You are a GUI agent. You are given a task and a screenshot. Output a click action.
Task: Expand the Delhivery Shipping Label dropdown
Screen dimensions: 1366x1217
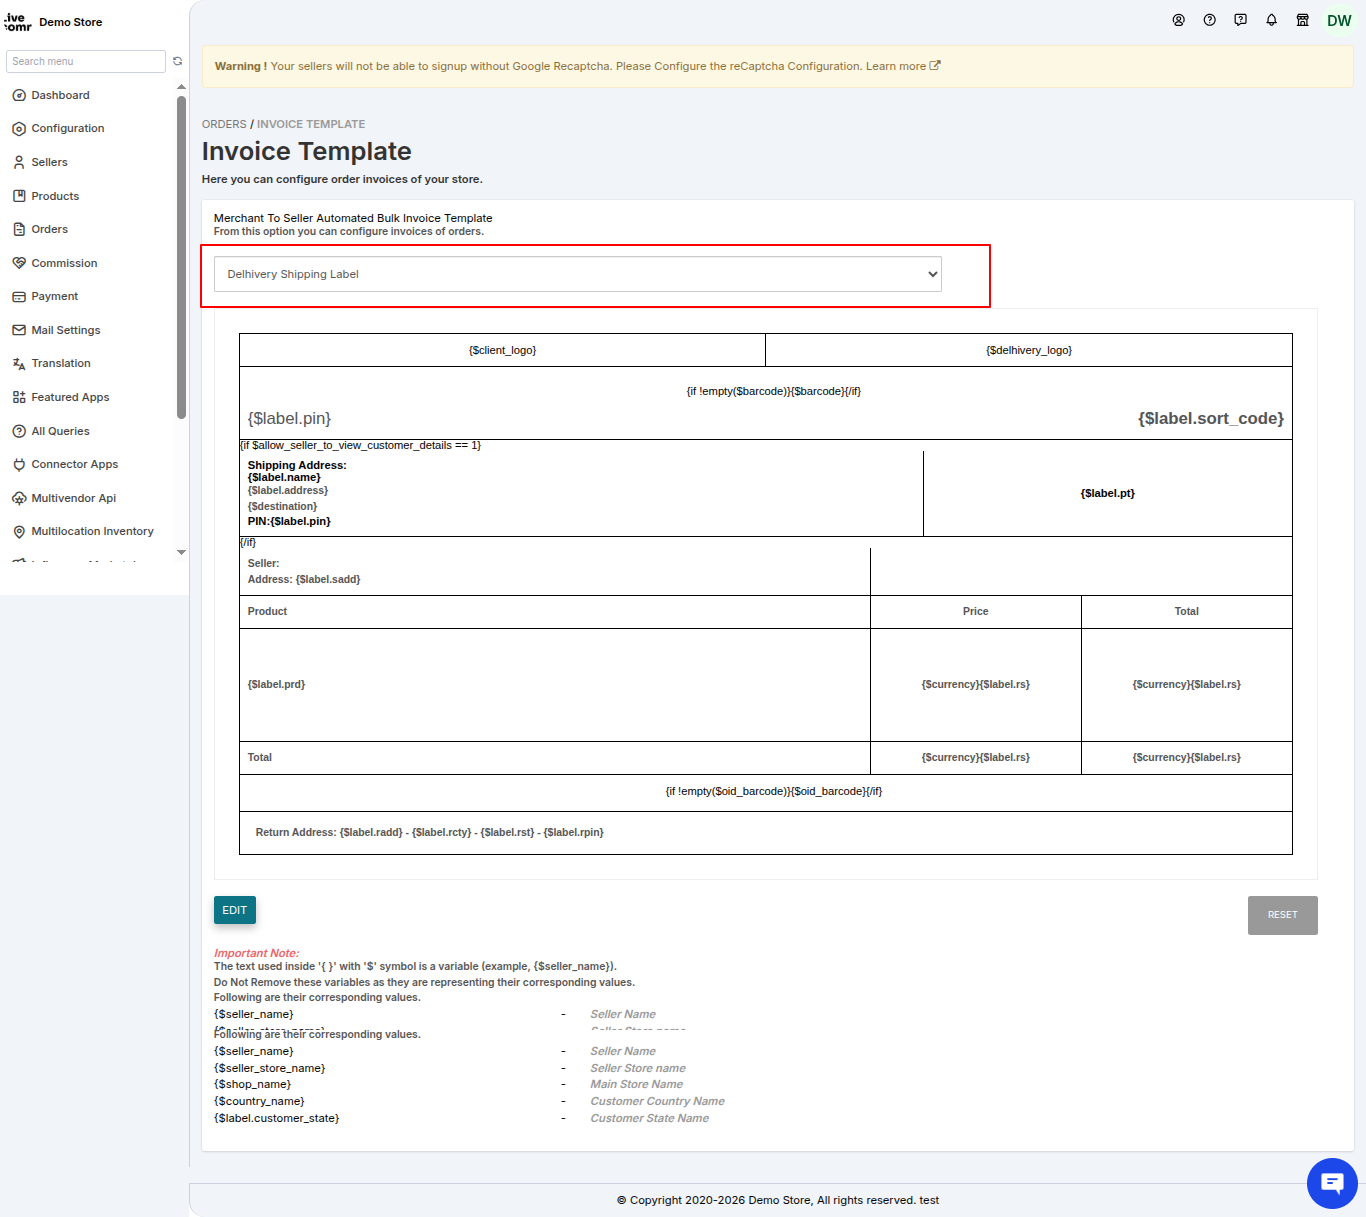click(x=578, y=274)
